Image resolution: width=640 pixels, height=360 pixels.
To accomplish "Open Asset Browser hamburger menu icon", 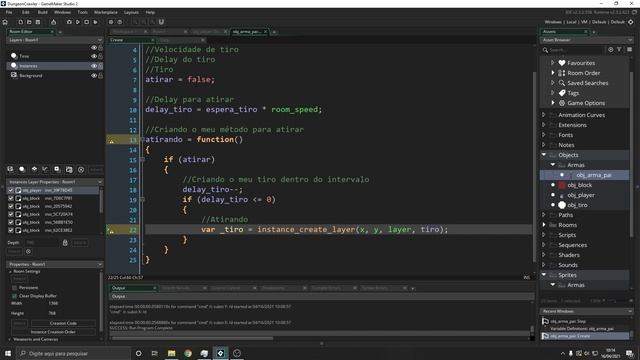I will [x=629, y=50].
